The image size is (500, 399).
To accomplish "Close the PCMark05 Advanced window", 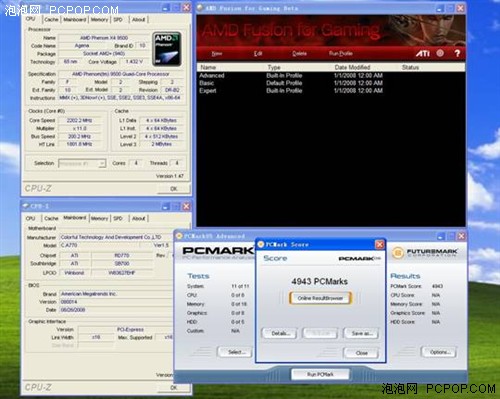I will 461,236.
